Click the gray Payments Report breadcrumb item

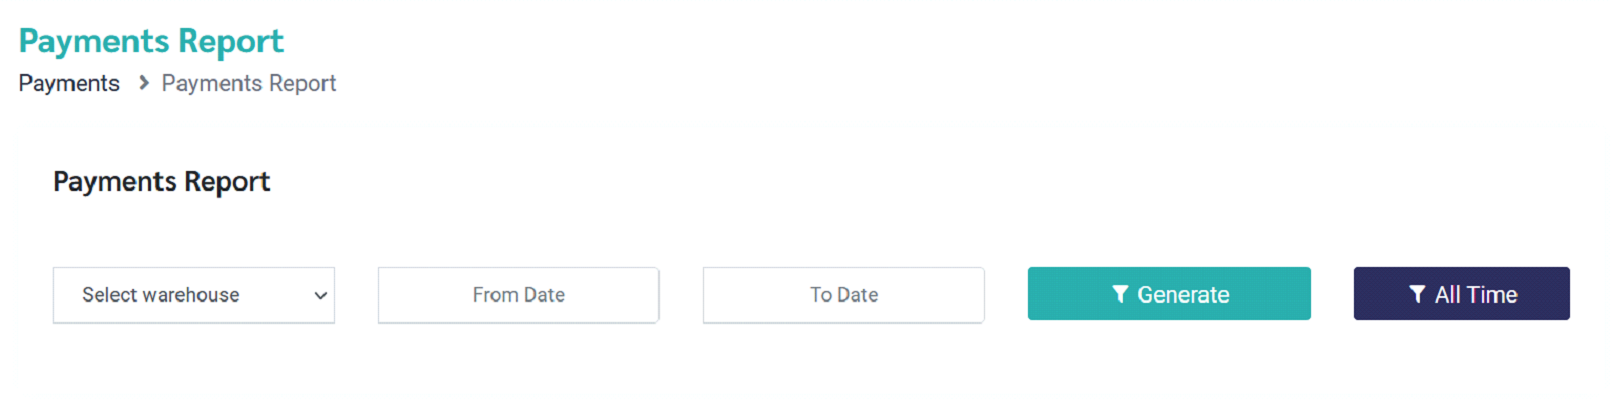(249, 83)
